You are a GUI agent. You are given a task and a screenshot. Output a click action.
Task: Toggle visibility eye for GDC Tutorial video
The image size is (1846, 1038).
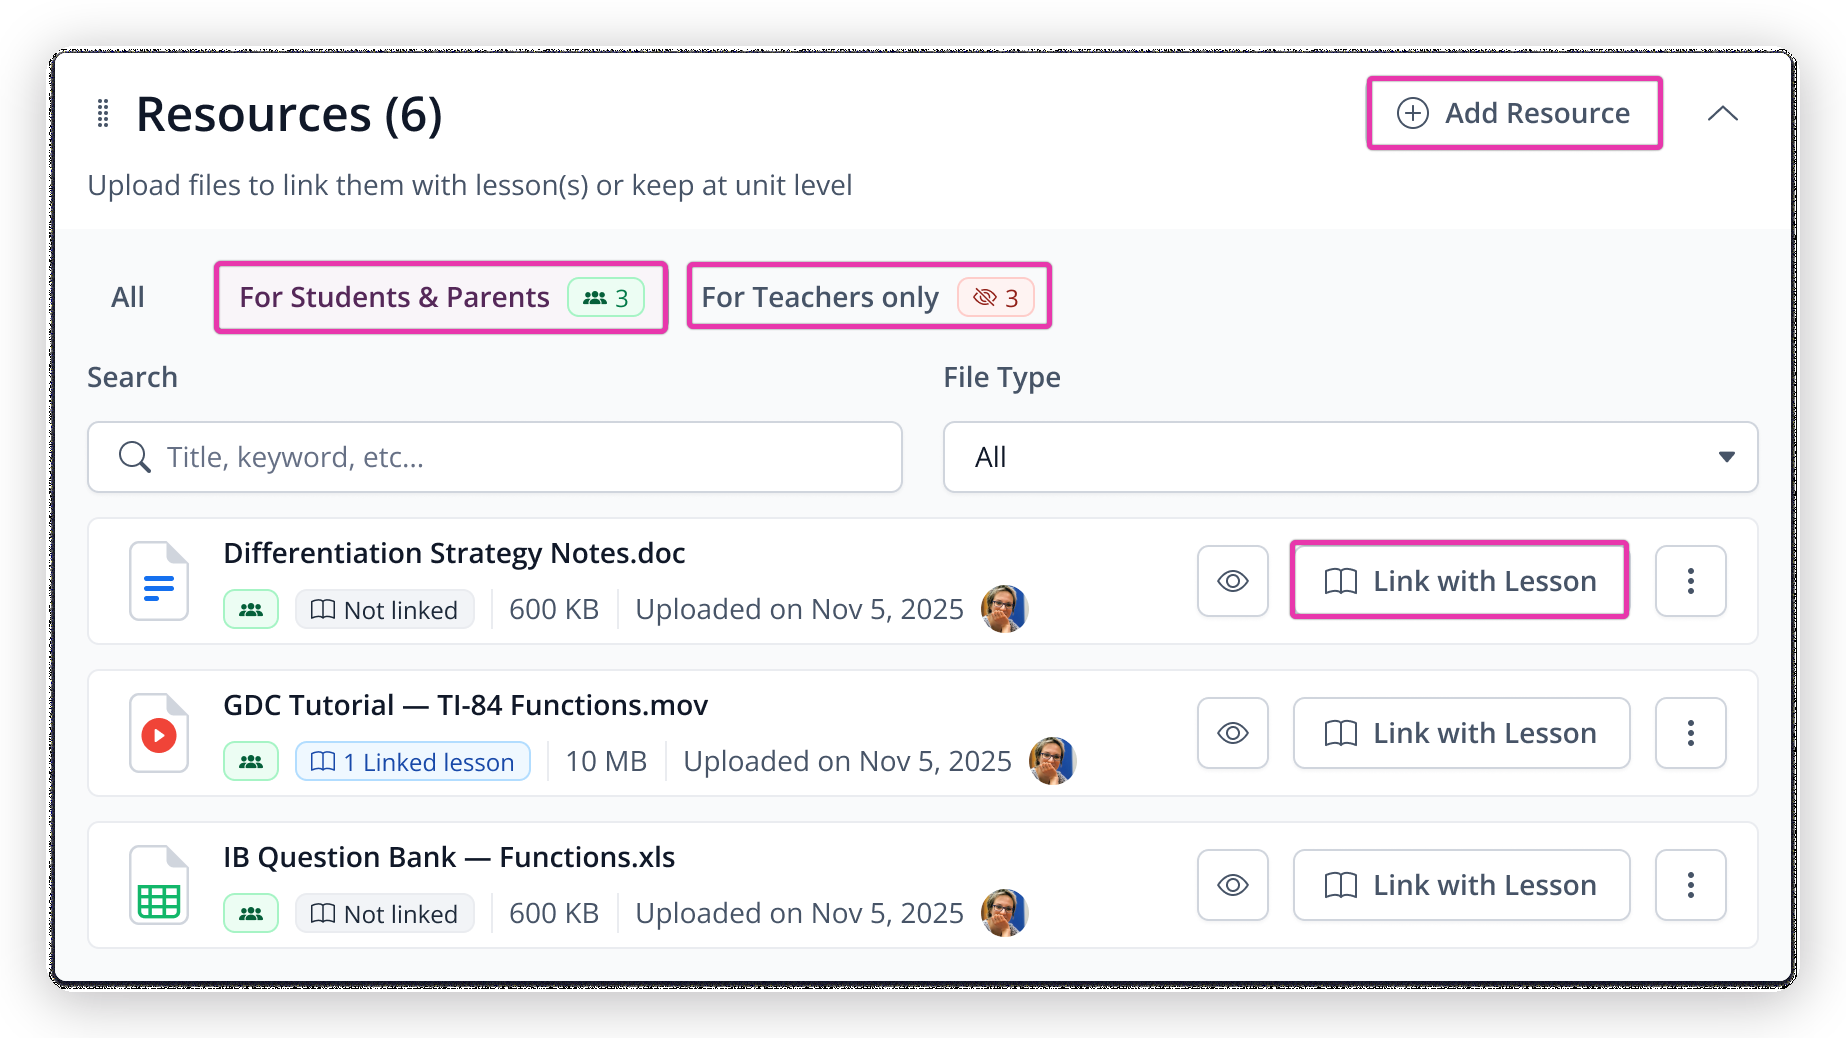click(1232, 733)
